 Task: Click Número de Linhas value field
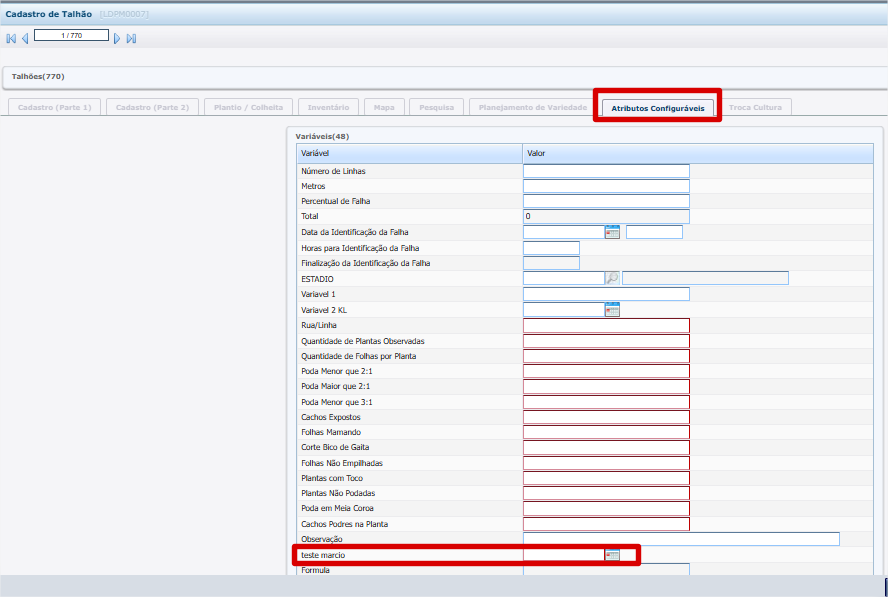pyautogui.click(x=606, y=171)
